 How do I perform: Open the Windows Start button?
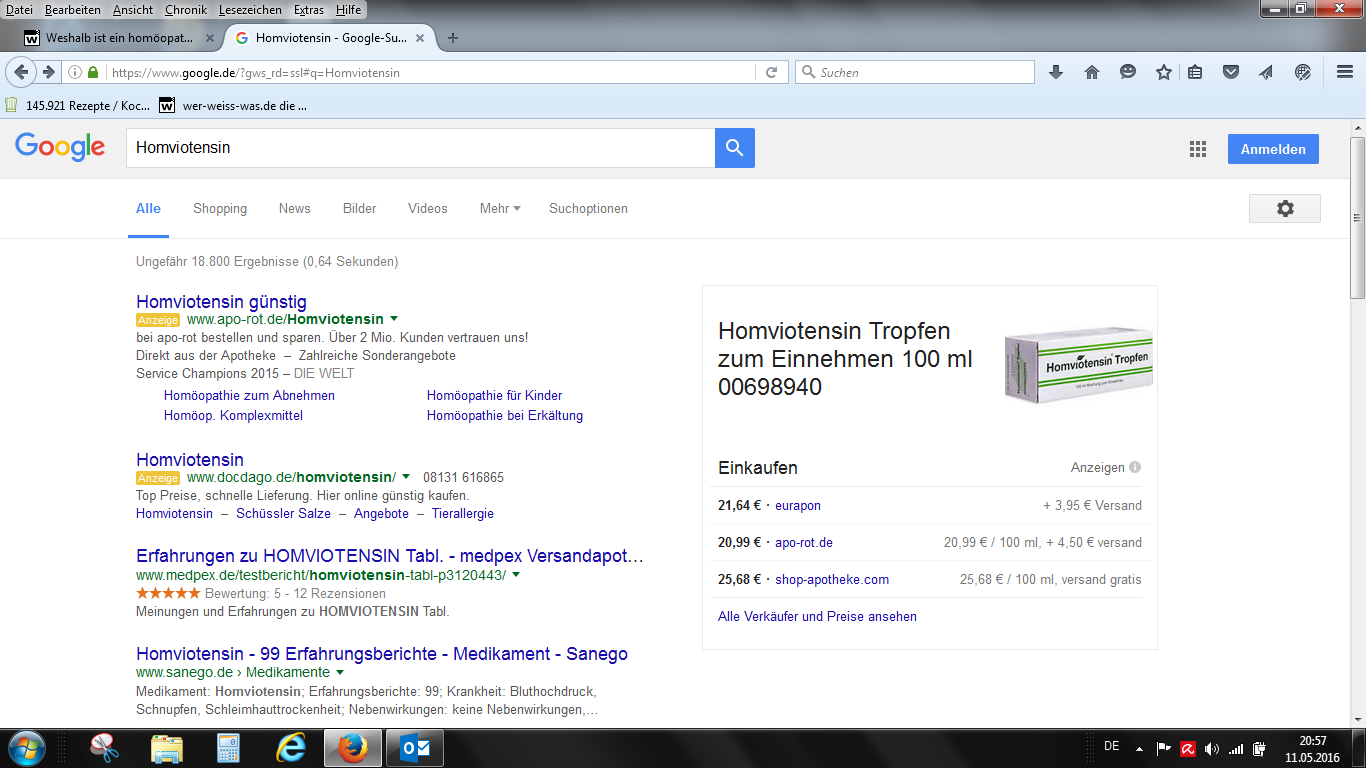point(26,748)
